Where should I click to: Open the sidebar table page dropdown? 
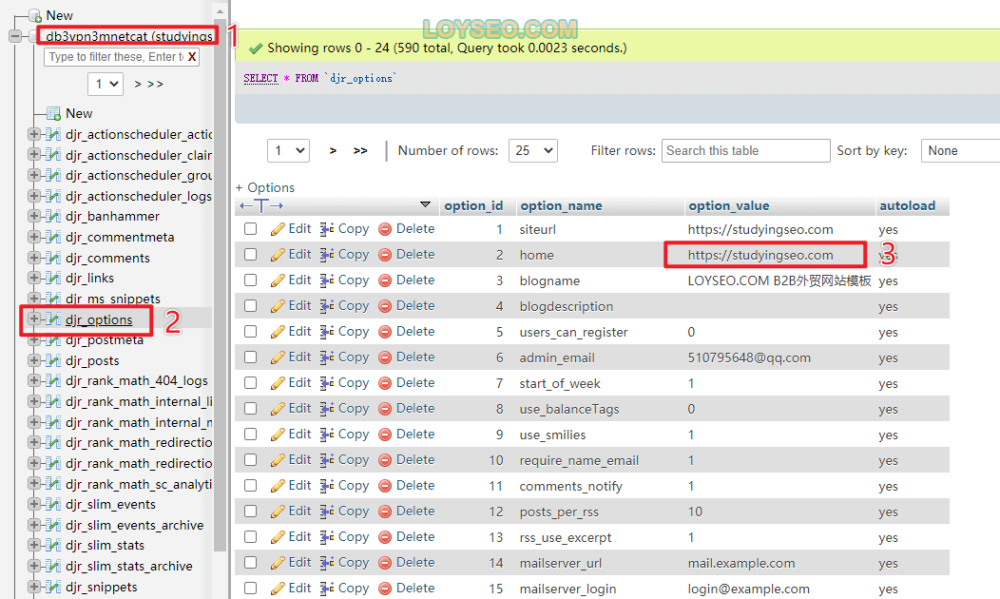point(105,84)
